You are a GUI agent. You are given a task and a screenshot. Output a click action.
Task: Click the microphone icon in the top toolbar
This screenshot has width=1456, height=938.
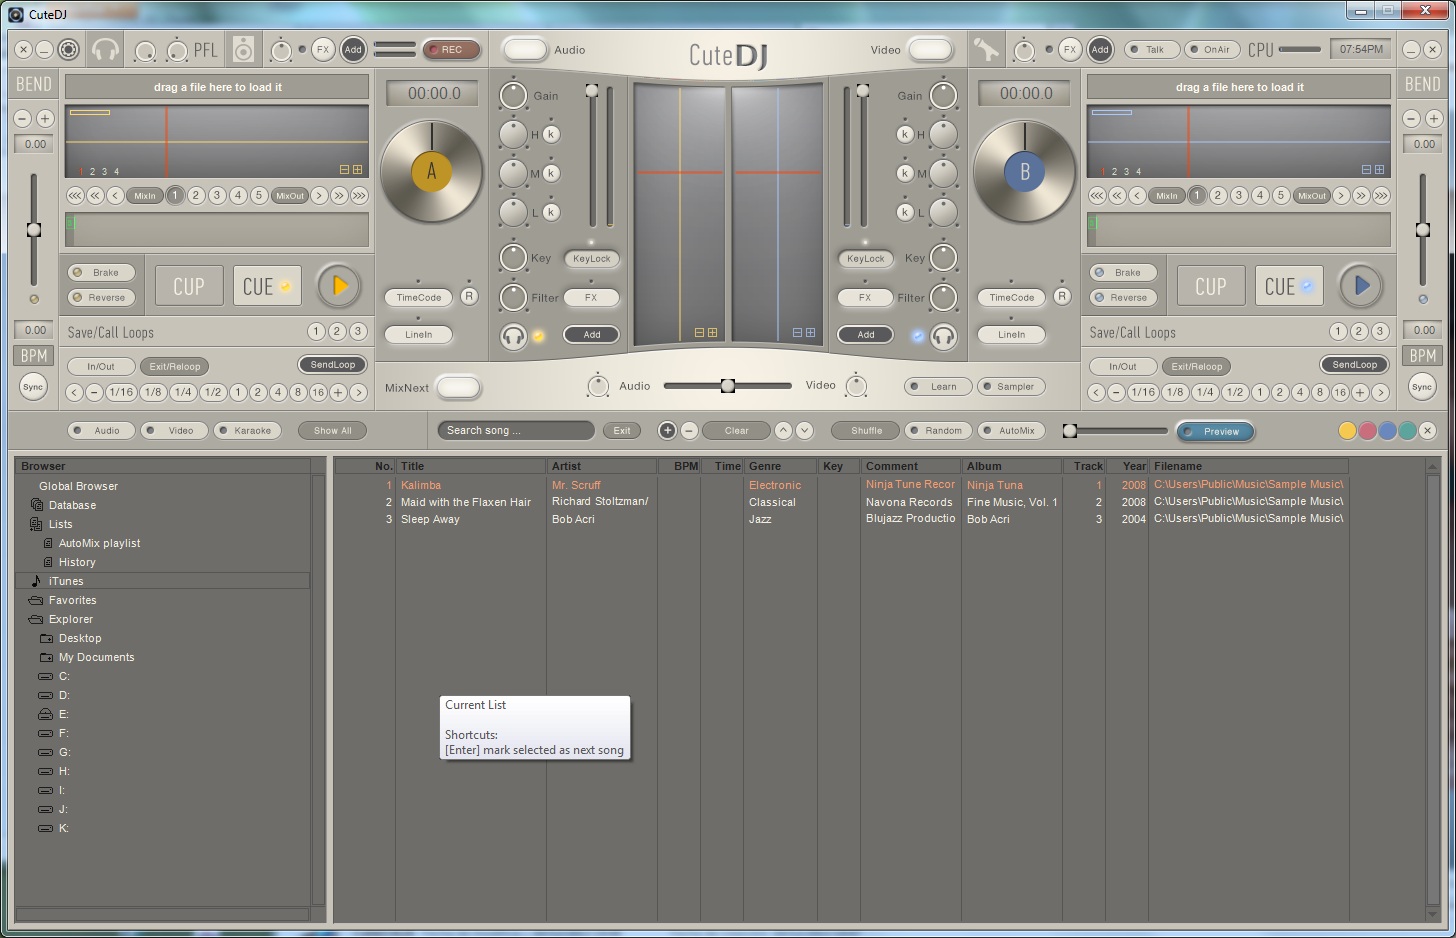[986, 49]
